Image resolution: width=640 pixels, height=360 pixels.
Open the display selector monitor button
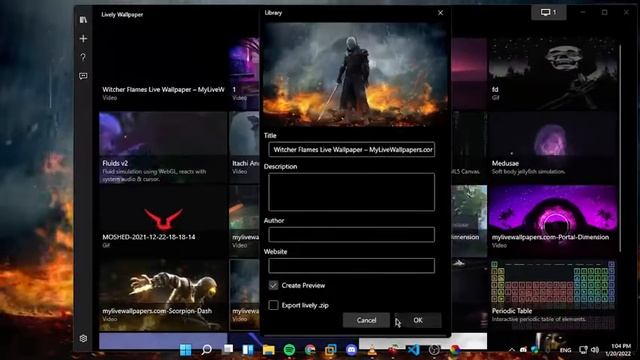pos(549,12)
